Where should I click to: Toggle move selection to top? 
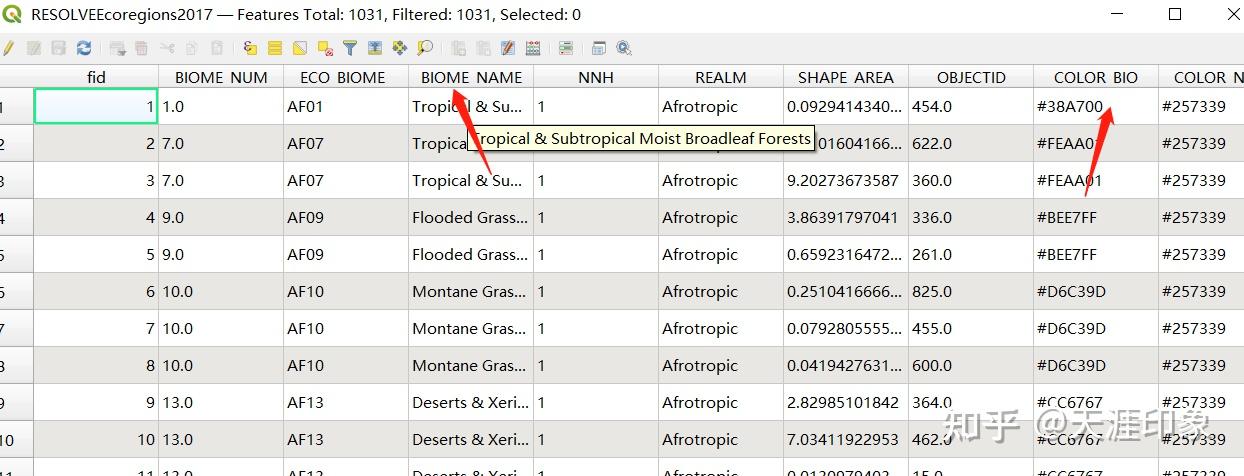tap(375, 47)
